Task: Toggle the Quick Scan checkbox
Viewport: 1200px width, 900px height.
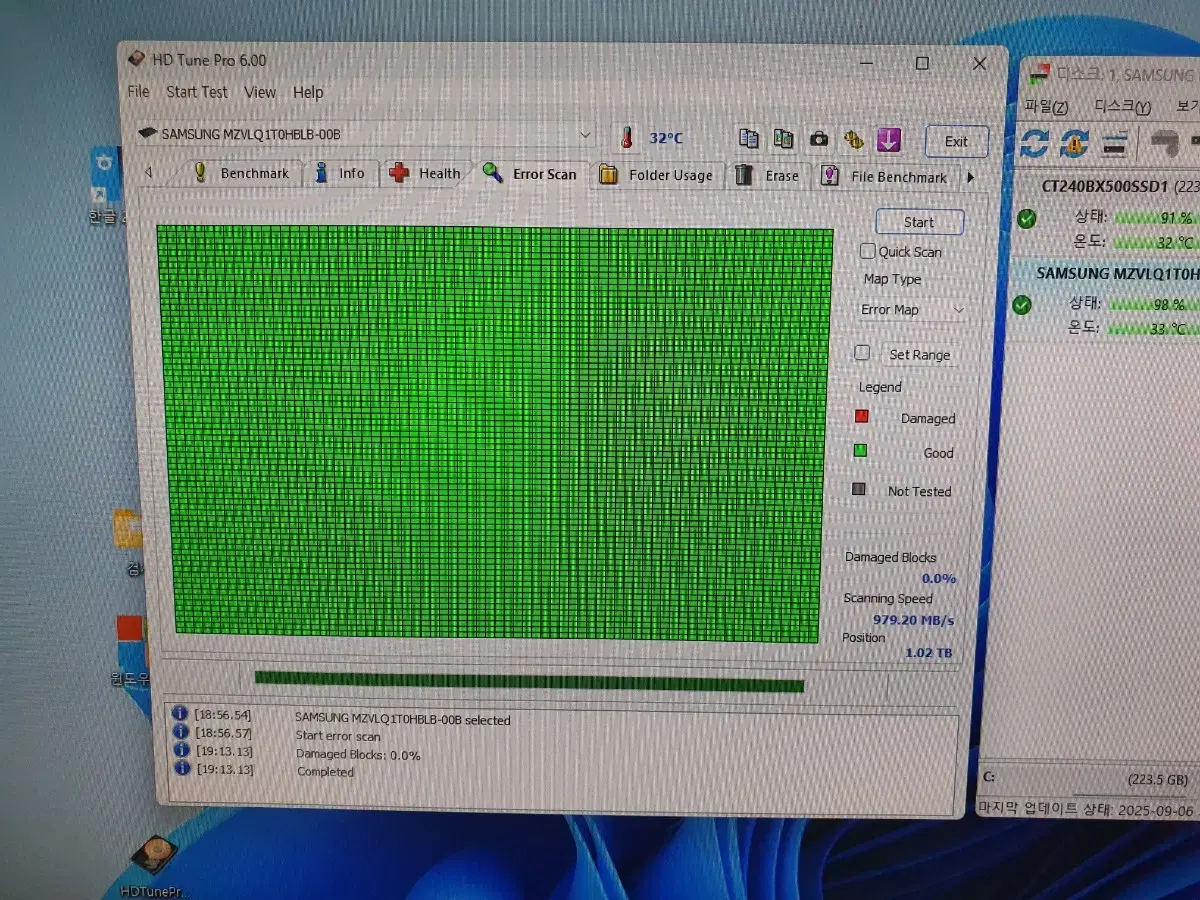Action: click(867, 251)
